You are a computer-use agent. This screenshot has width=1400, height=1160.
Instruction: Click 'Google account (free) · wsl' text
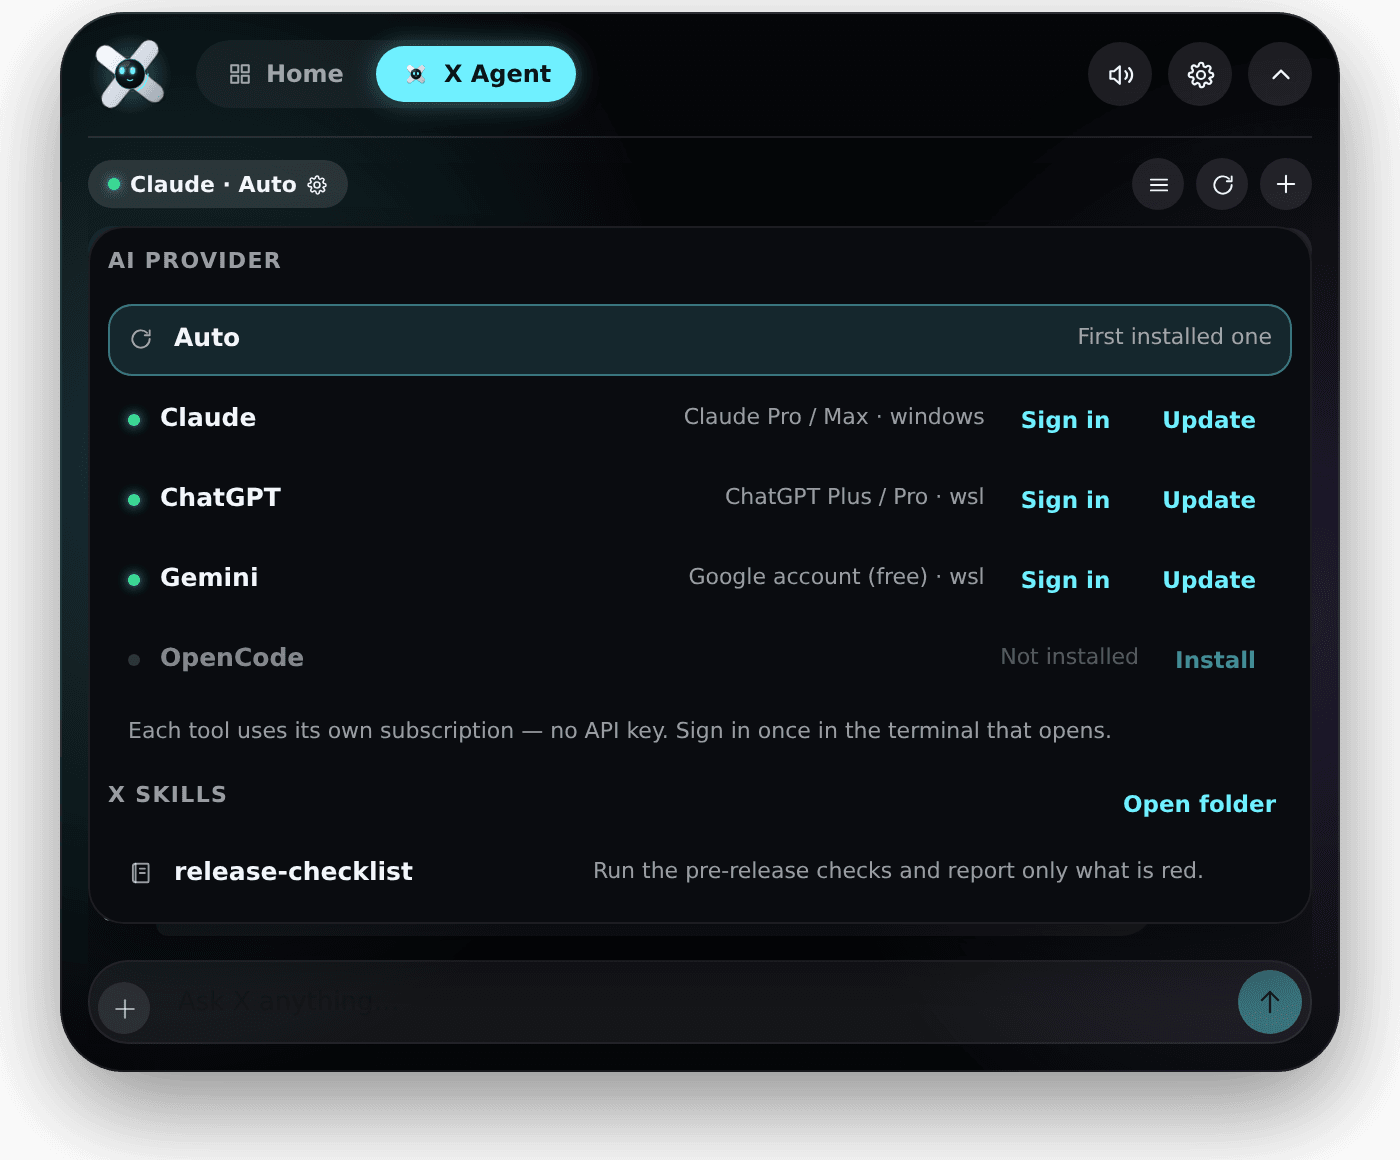pyautogui.click(x=836, y=577)
